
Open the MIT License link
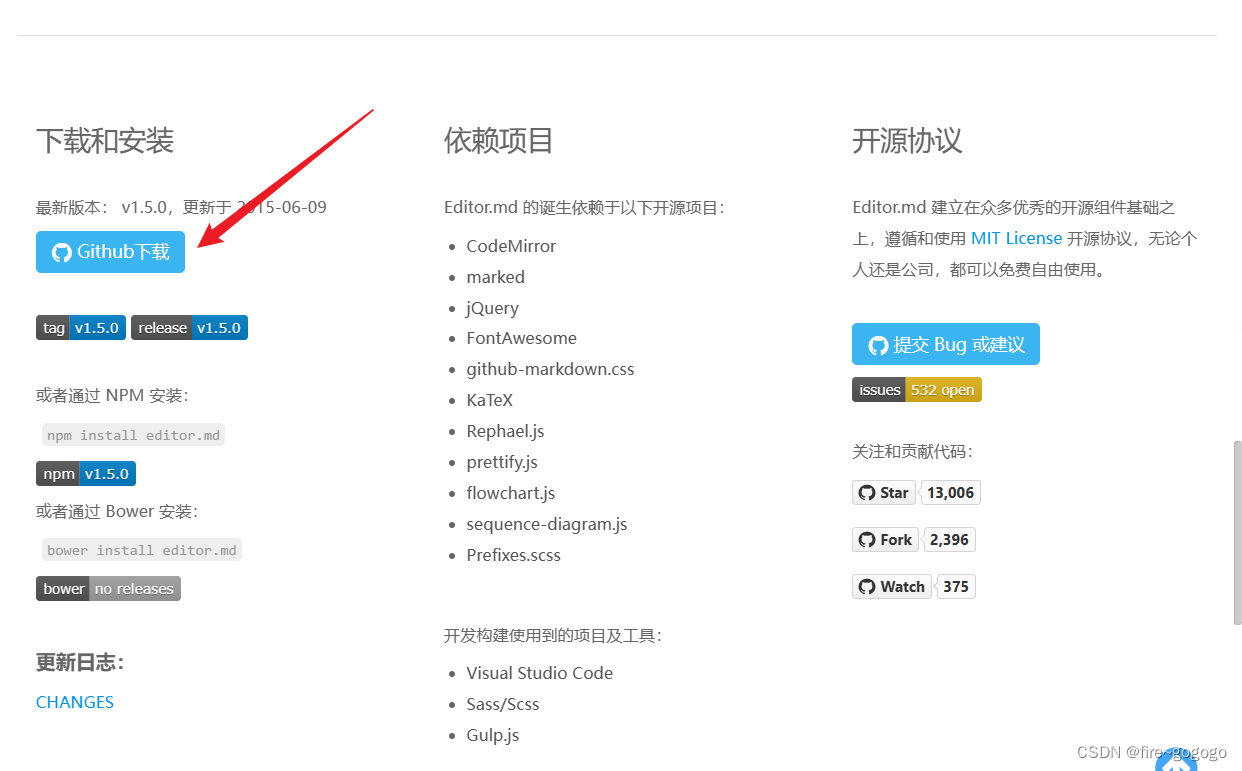coord(1016,238)
